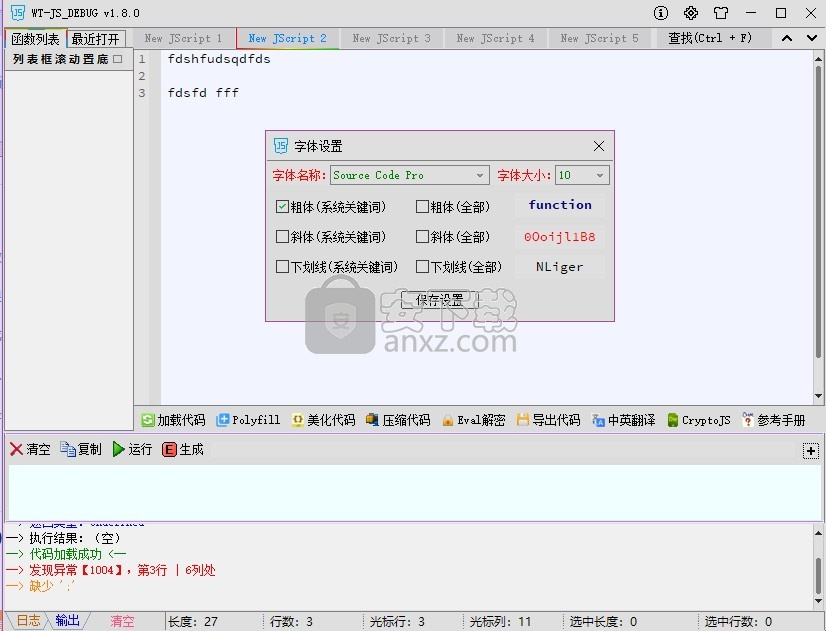Click the function color preview sample
This screenshot has height=631, width=826.
pos(560,204)
